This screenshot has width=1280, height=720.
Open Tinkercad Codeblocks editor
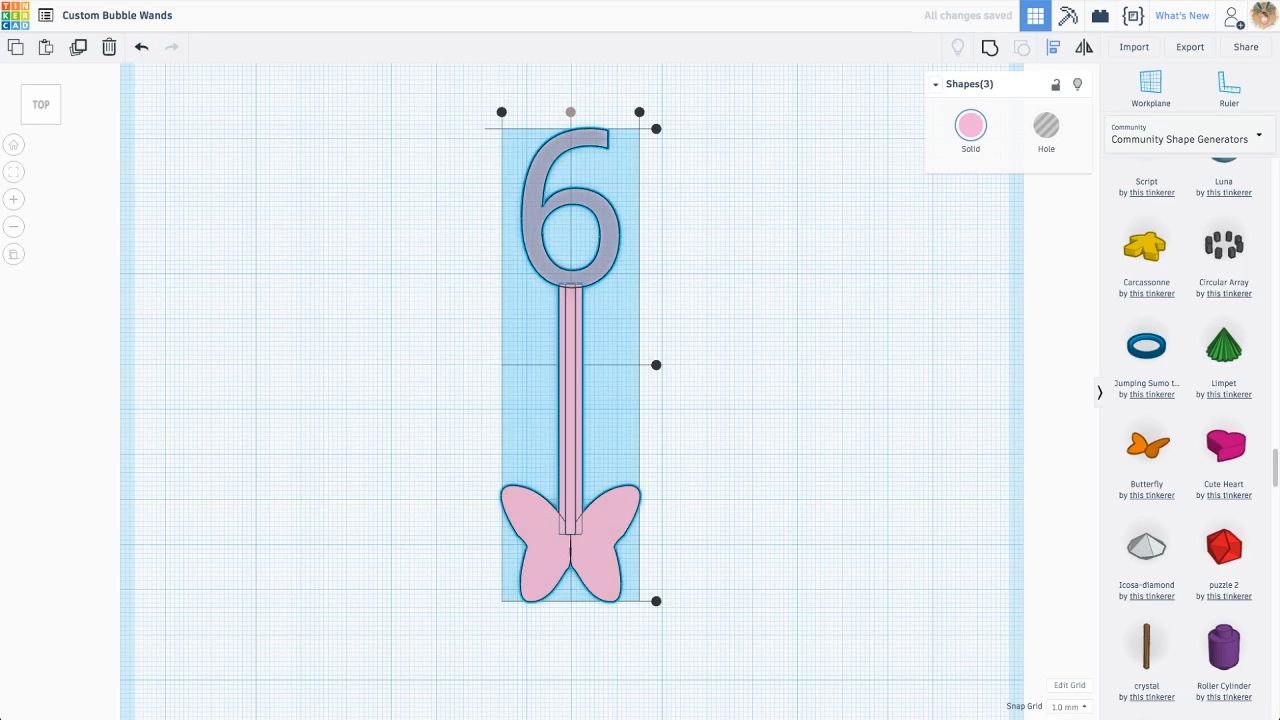pyautogui.click(x=1133, y=15)
